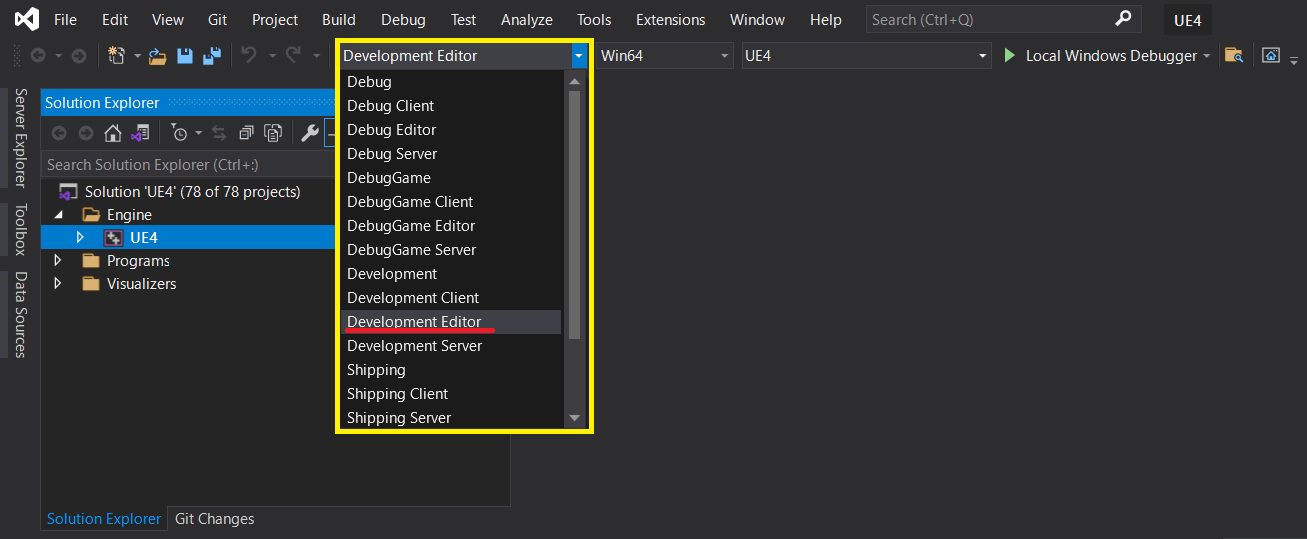Click the UE4 project icon in the tree
Image resolution: width=1307 pixels, height=539 pixels.
click(x=114, y=238)
